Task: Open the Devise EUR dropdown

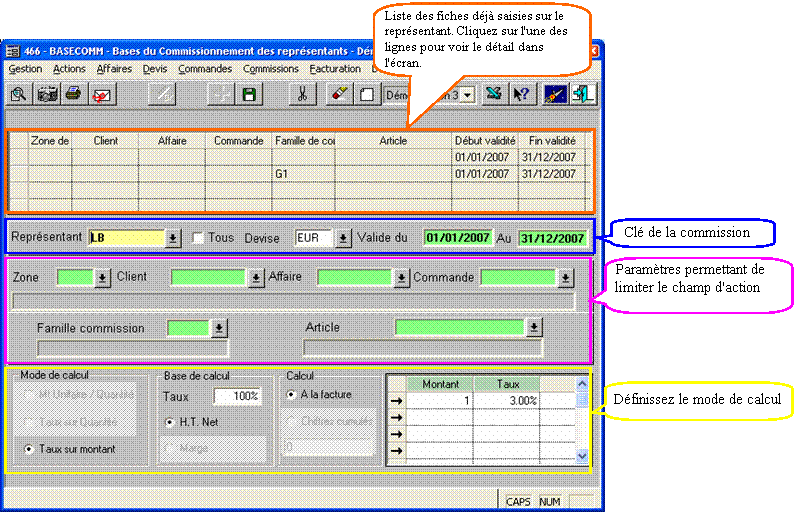Action: click(x=343, y=238)
